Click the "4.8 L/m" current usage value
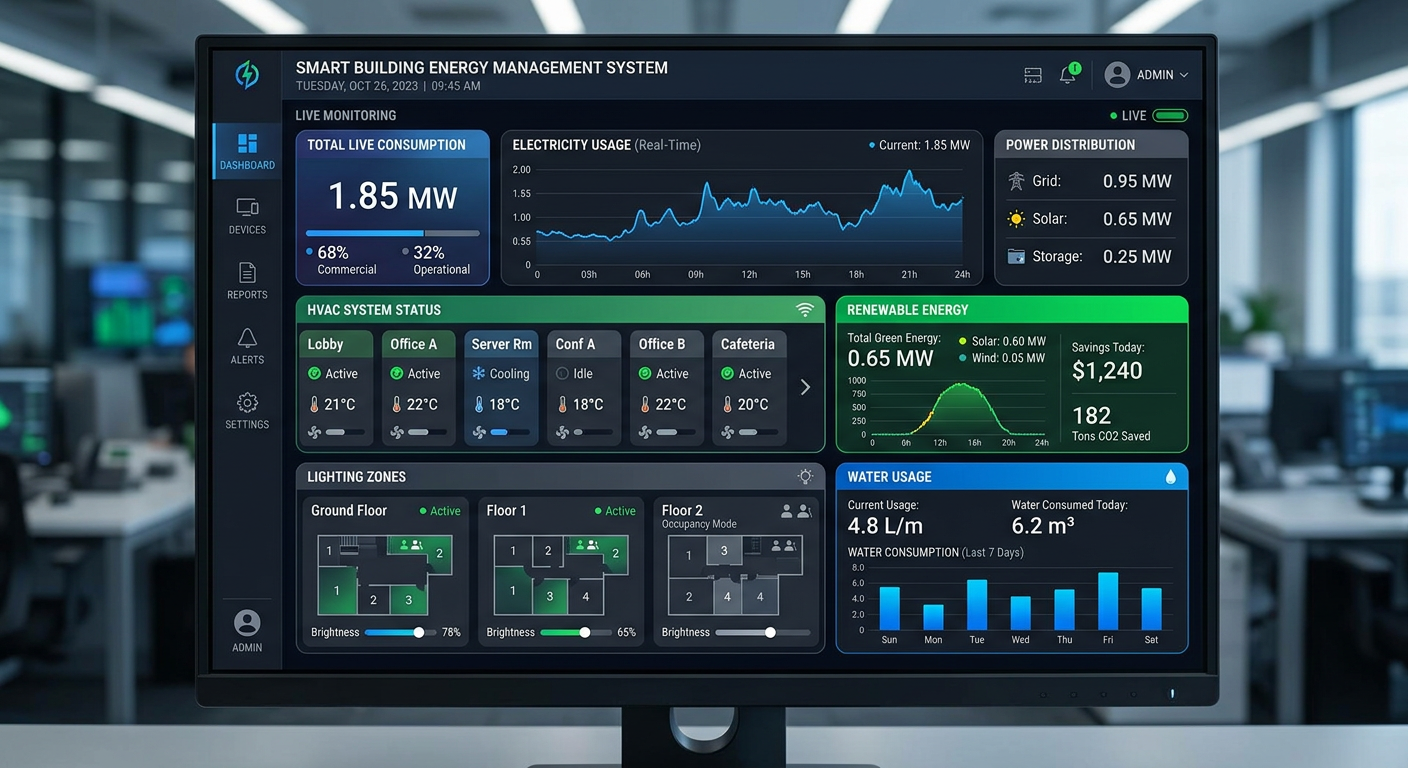 [885, 526]
